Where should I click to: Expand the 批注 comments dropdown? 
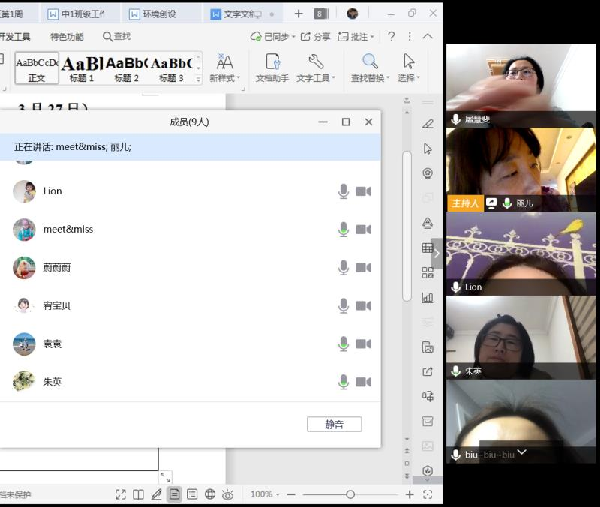(372, 37)
